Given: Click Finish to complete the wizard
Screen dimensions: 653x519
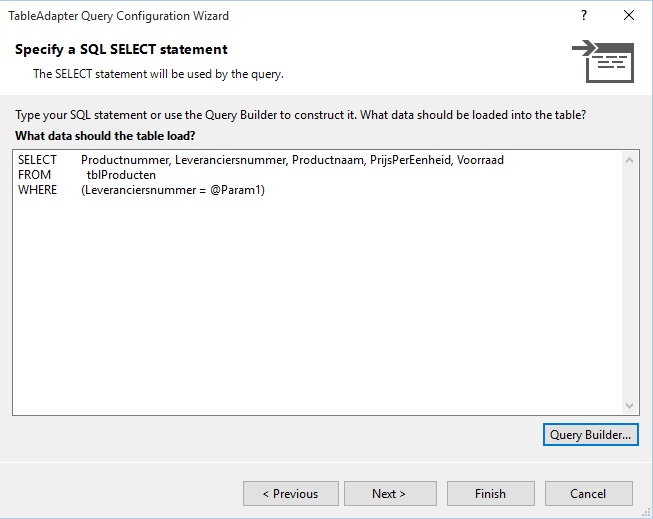Looking at the screenshot, I should pyautogui.click(x=491, y=494).
